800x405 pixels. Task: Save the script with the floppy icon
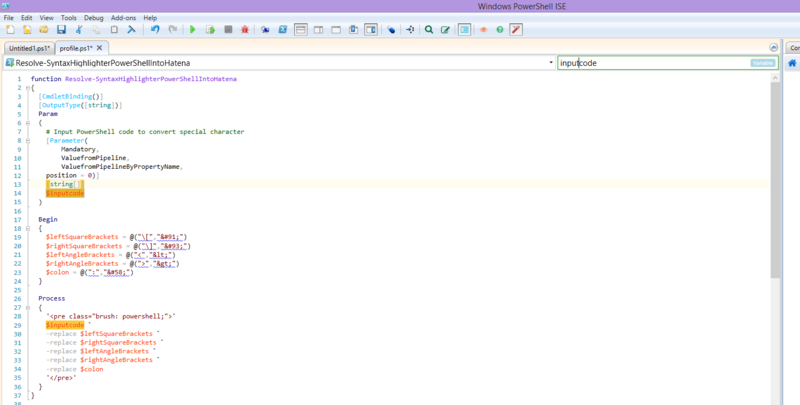(x=61, y=30)
